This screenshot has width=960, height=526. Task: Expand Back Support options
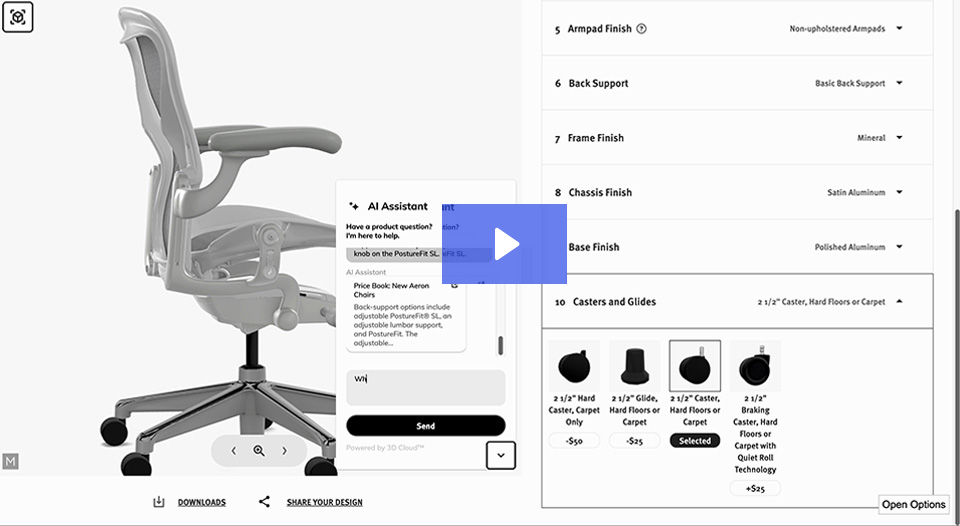(x=899, y=83)
